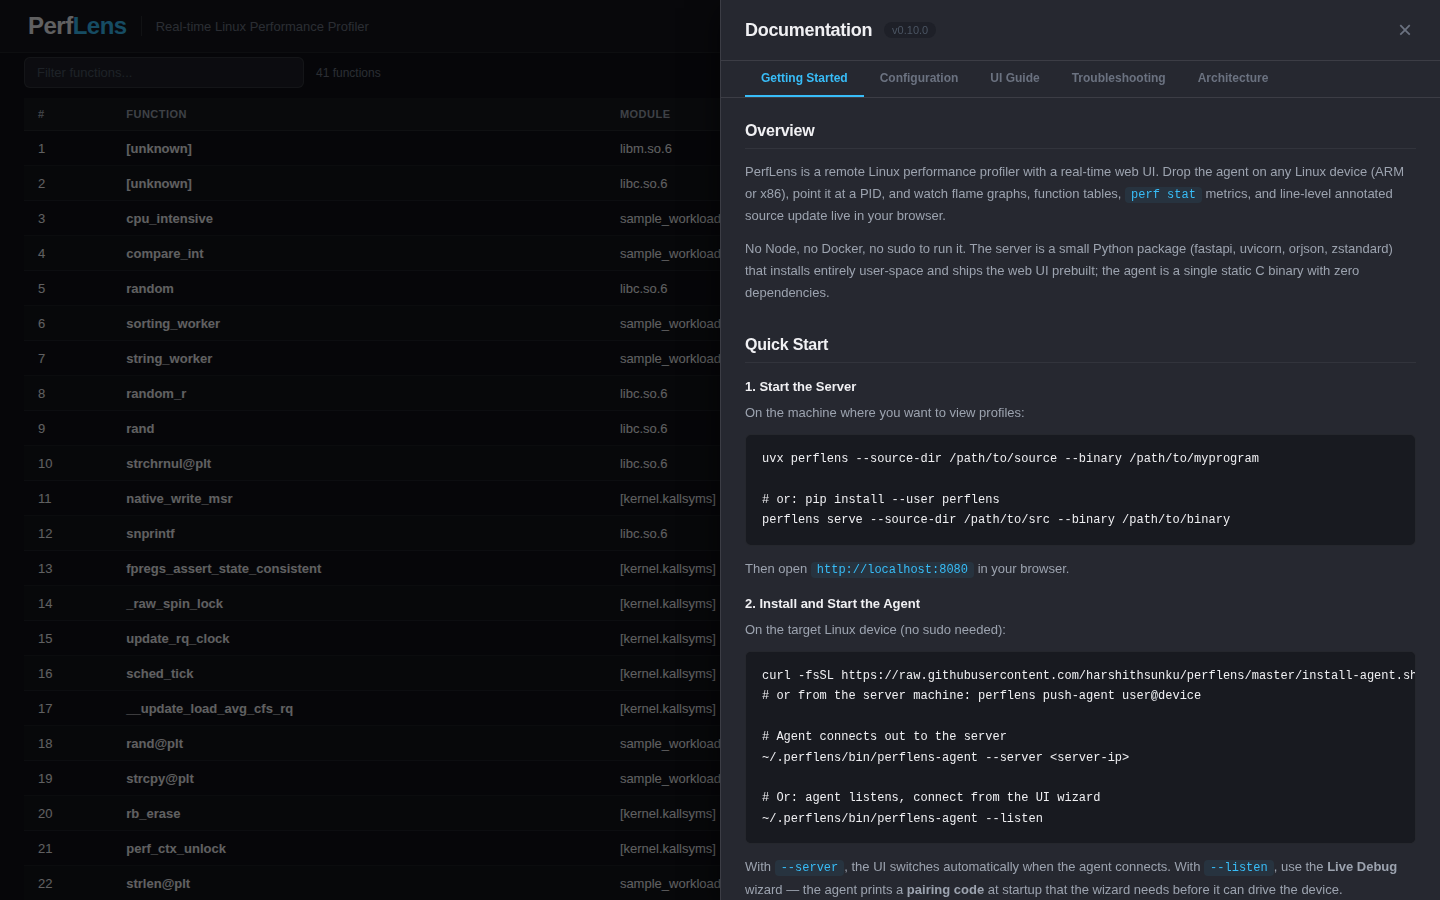Viewport: 1440px width, 900px height.
Task: Select the sorting_worker function row
Action: 372,324
